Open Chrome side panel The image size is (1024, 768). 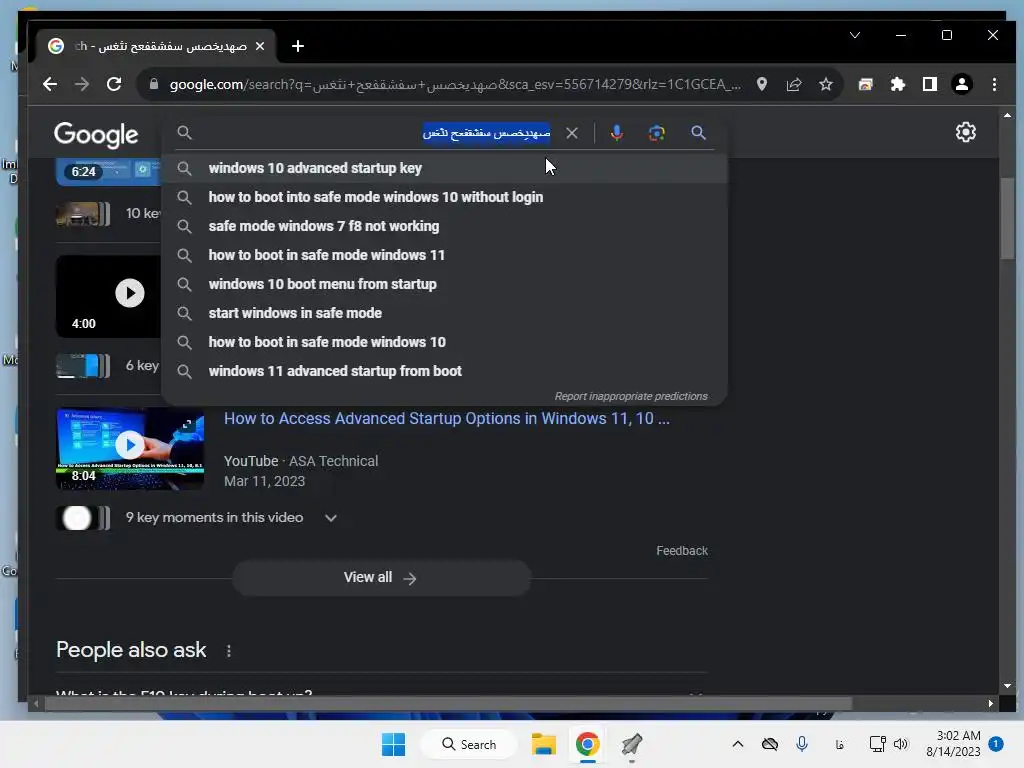pos(930,84)
